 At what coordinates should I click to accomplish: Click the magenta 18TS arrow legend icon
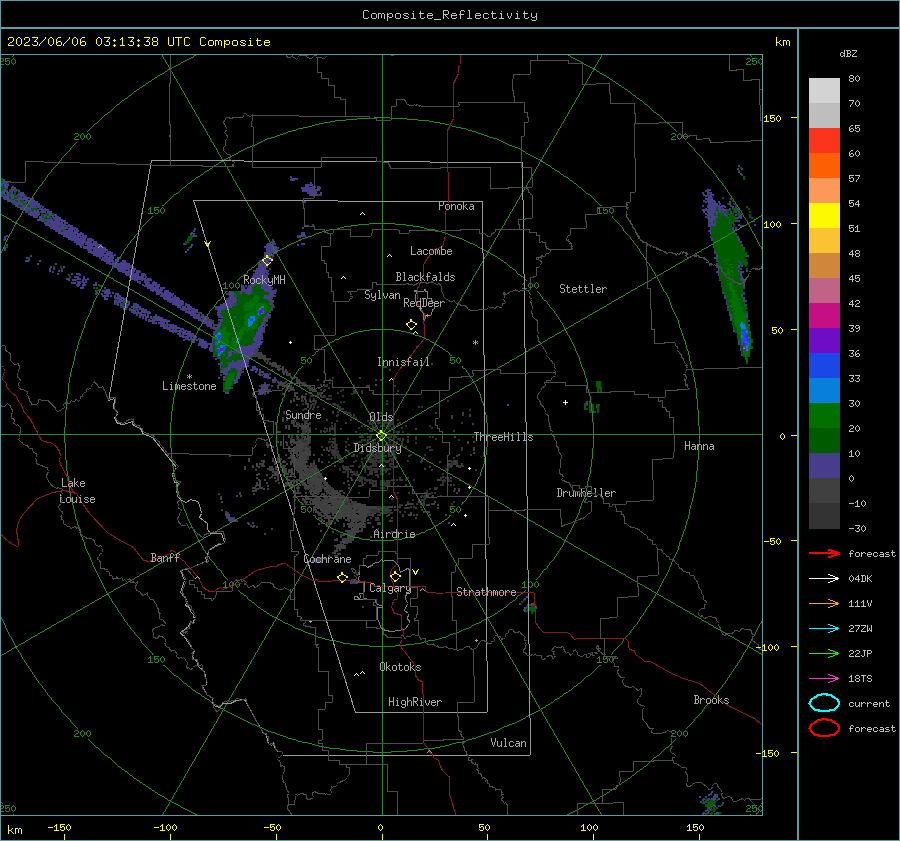pyautogui.click(x=824, y=679)
